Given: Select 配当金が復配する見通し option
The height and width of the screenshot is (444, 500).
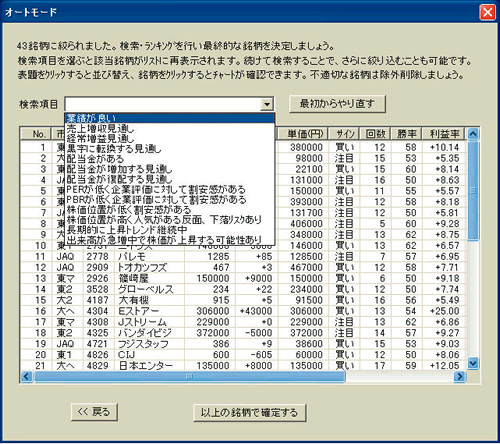Looking at the screenshot, I should tap(169, 179).
